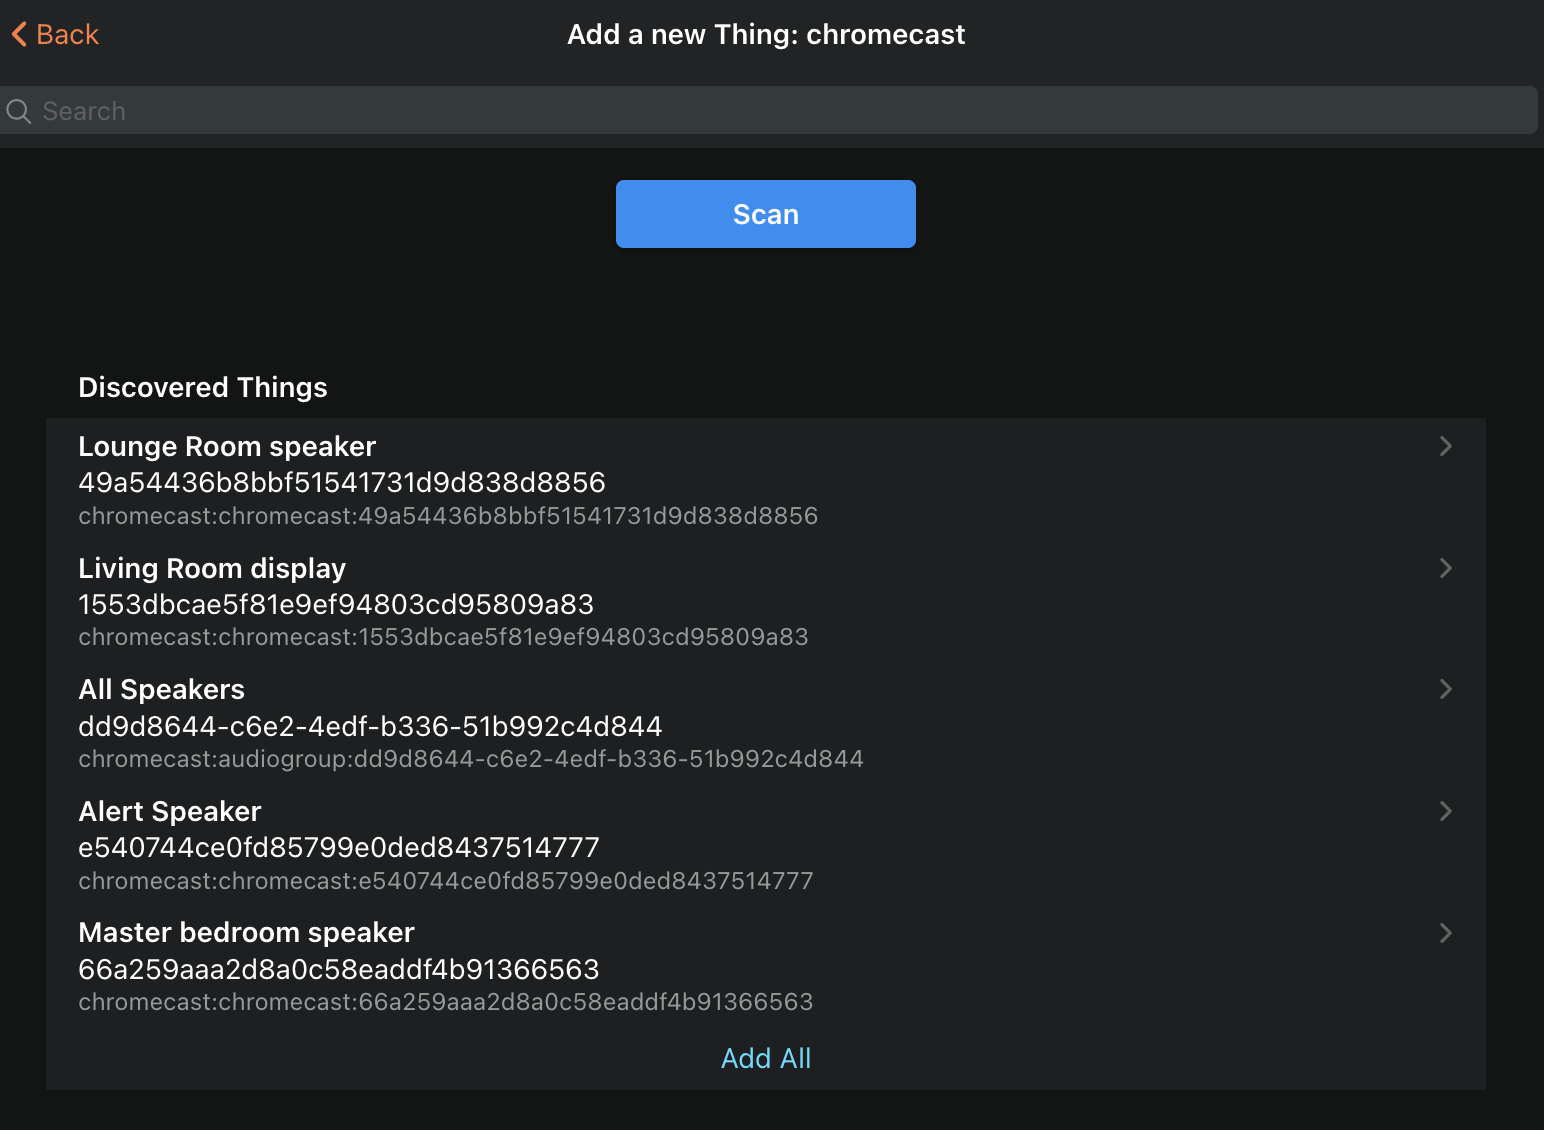Image resolution: width=1544 pixels, height=1130 pixels.
Task: Select the Living Room display entry
Action: click(700, 600)
